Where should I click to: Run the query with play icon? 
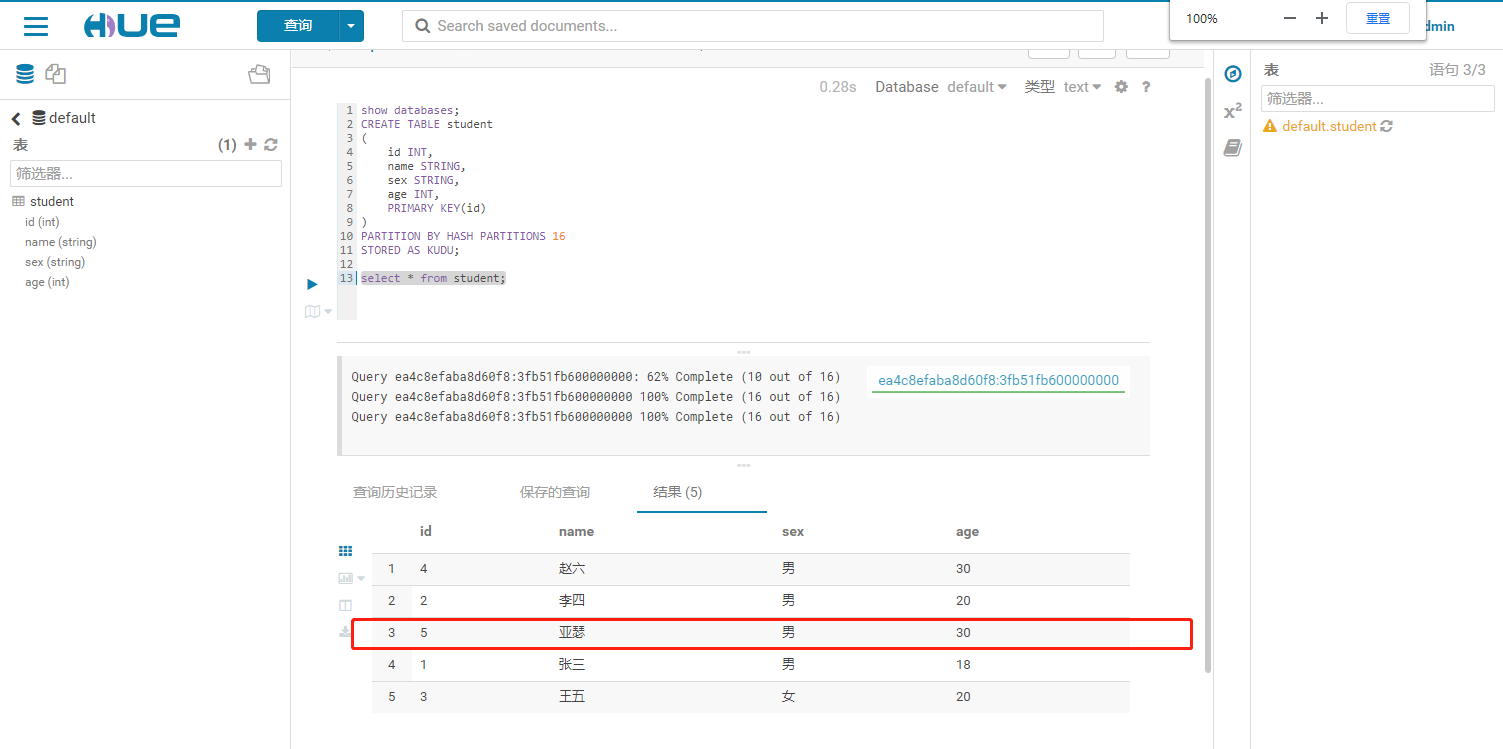coord(312,284)
